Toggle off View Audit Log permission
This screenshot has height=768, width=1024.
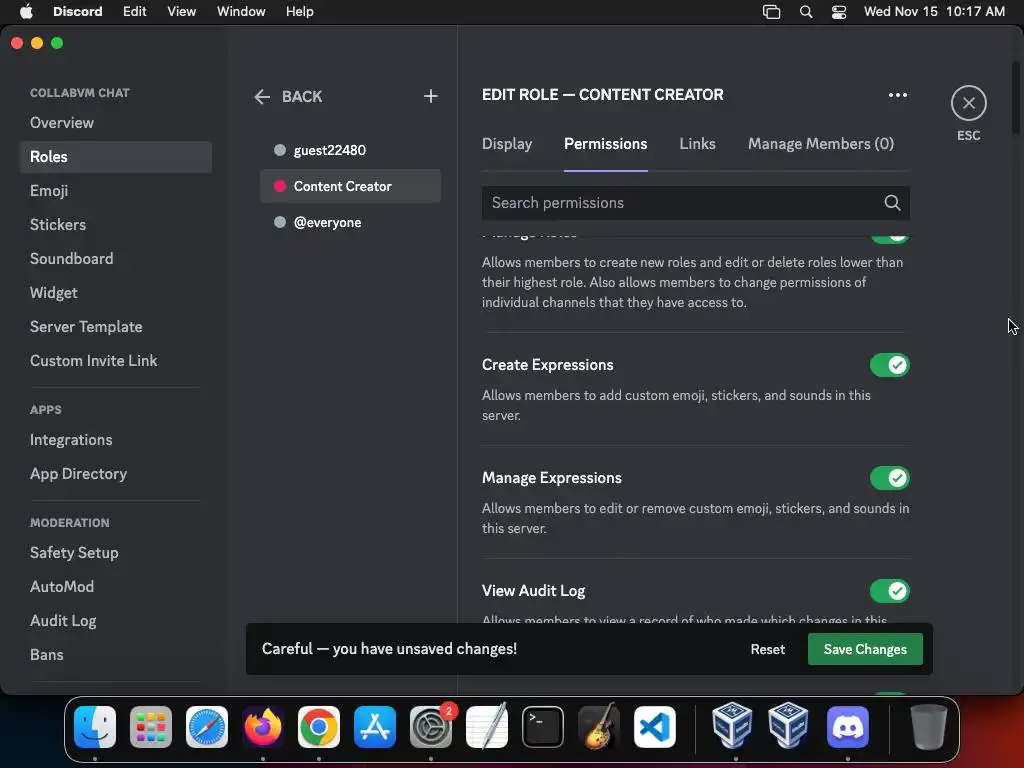point(889,591)
